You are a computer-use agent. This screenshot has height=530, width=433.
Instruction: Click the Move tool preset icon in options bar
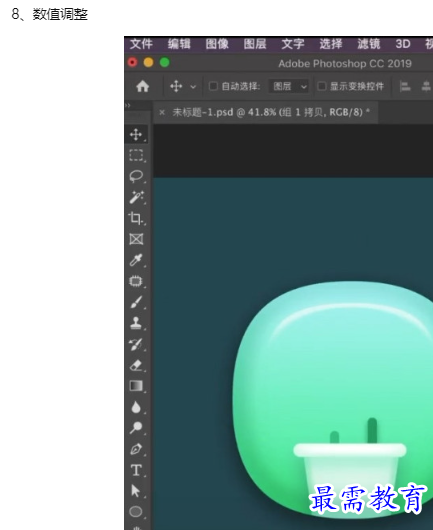pyautogui.click(x=176, y=86)
